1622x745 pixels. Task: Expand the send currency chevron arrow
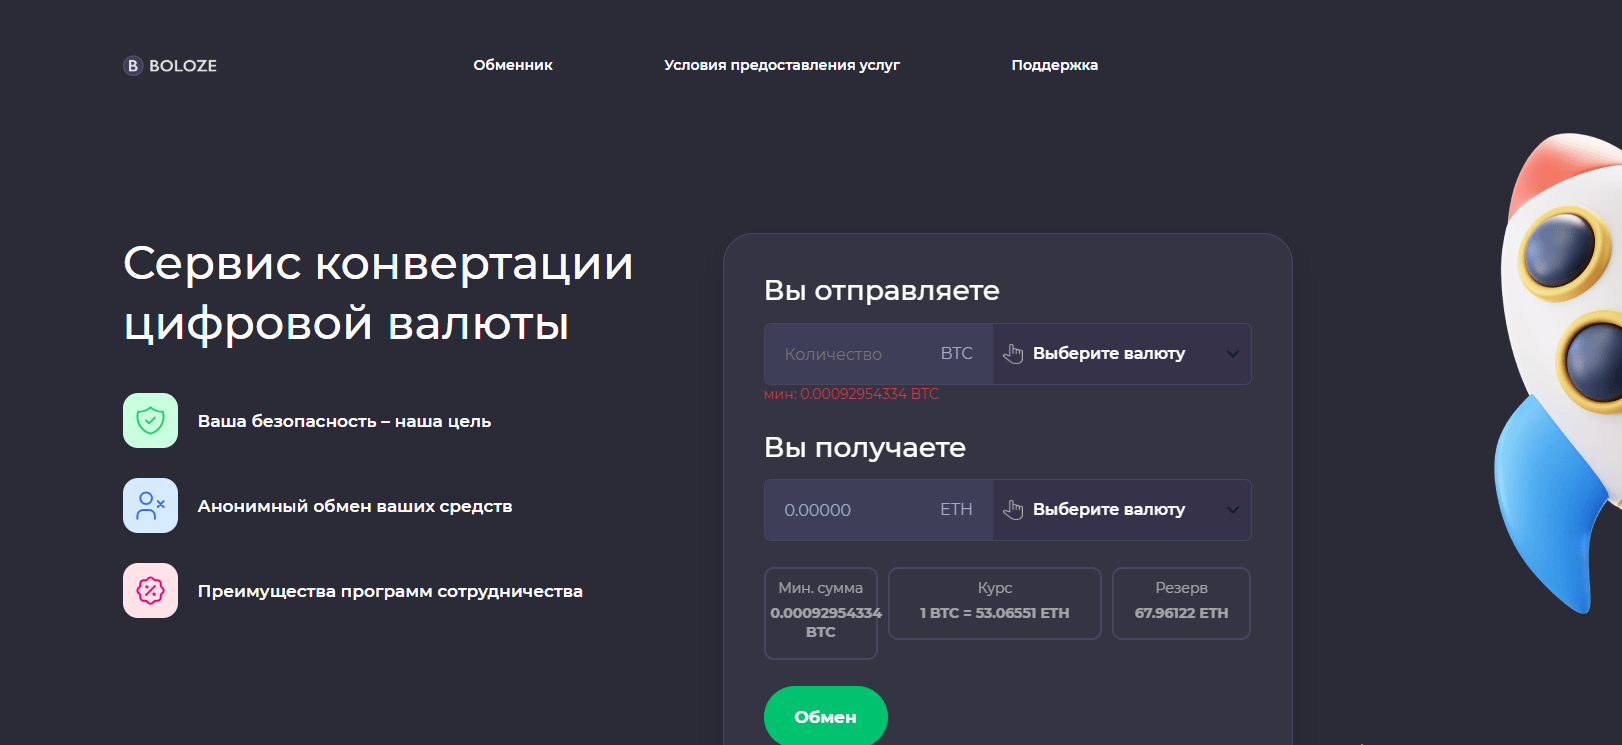[1232, 354]
